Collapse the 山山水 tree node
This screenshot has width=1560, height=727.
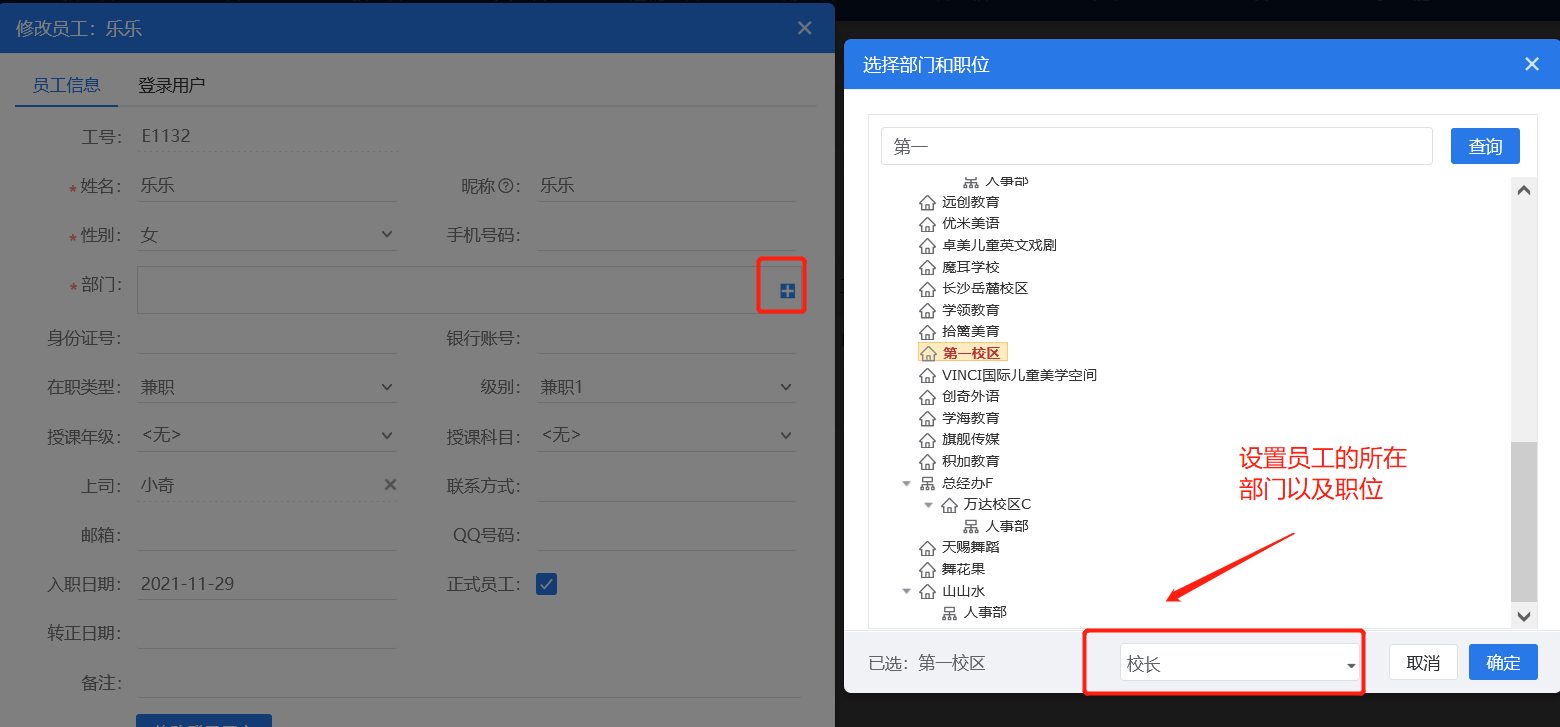click(x=907, y=592)
